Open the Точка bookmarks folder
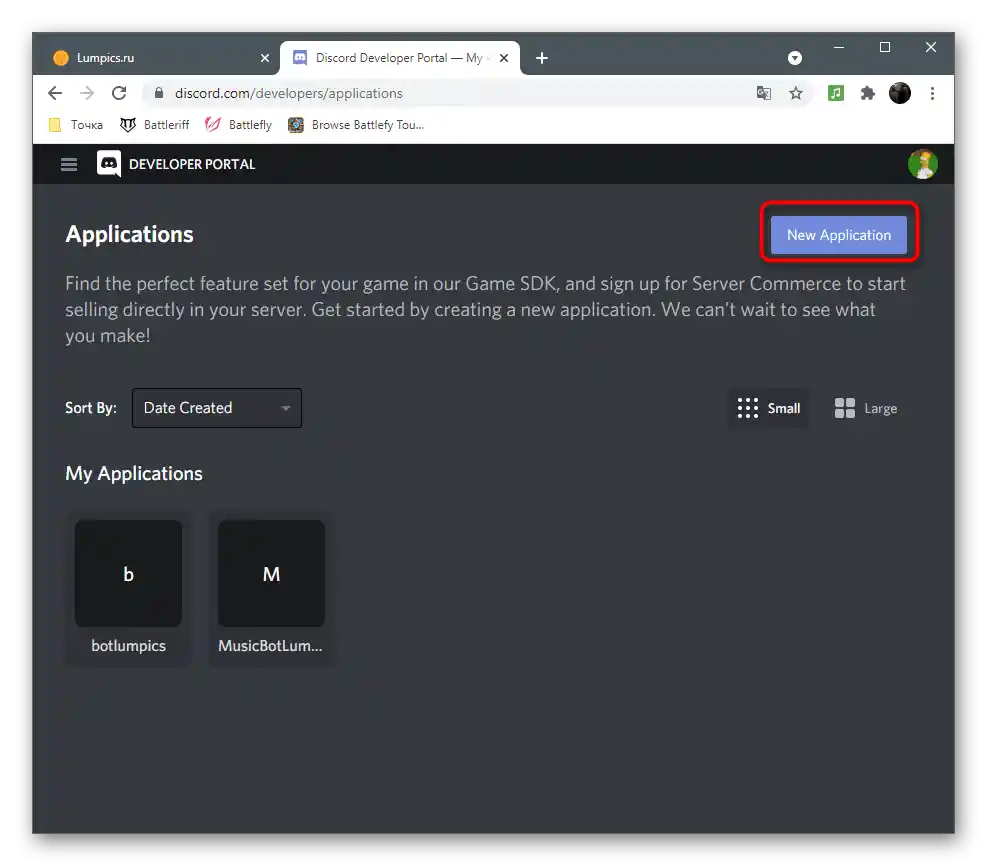This screenshot has height=866, width=987. pyautogui.click(x=76, y=125)
